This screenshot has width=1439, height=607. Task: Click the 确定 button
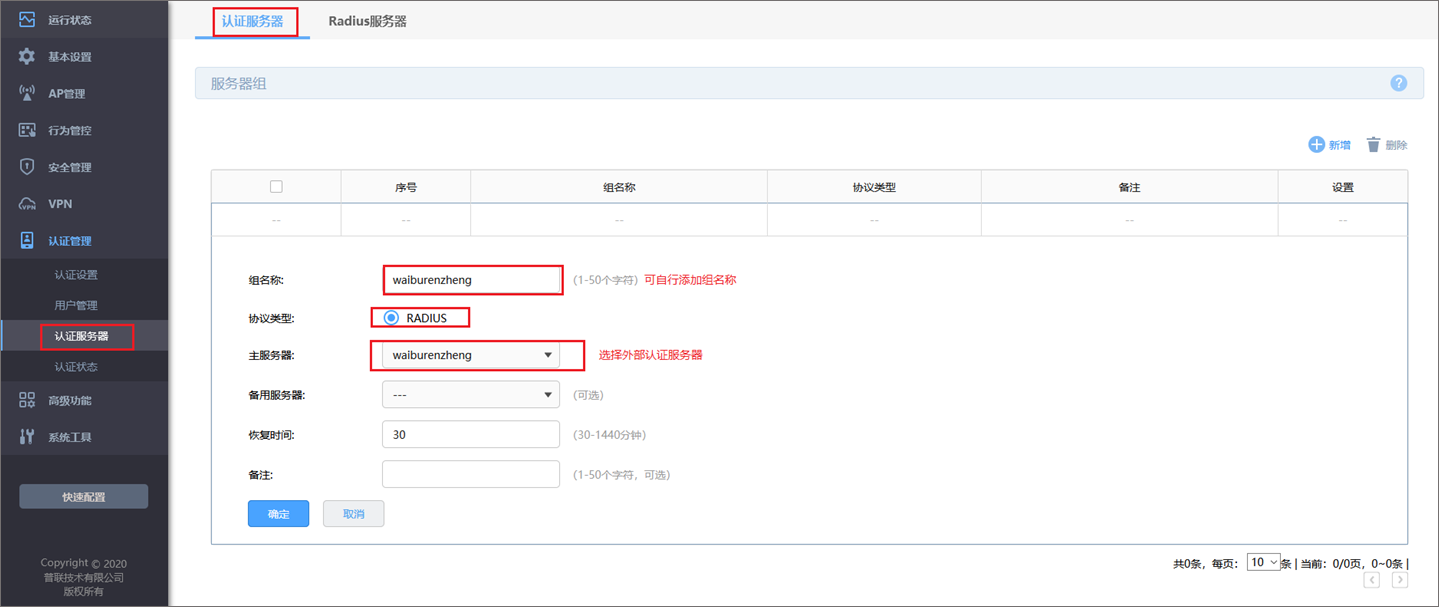point(278,514)
